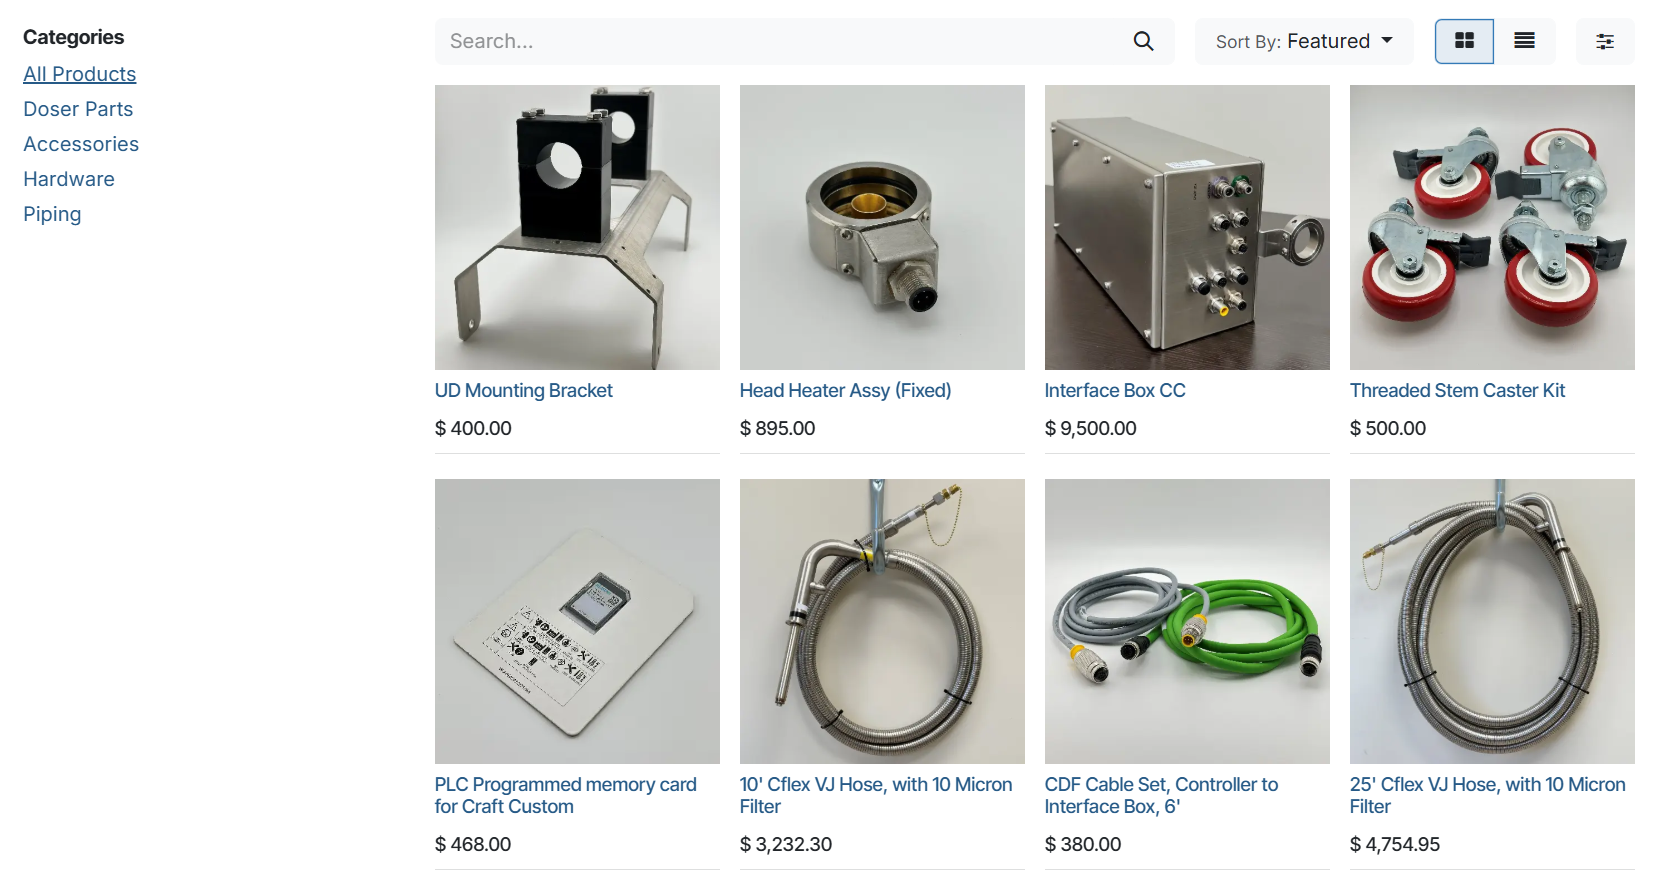Viewport: 1673px width, 880px height.
Task: Switch to list view layout
Action: click(1524, 41)
